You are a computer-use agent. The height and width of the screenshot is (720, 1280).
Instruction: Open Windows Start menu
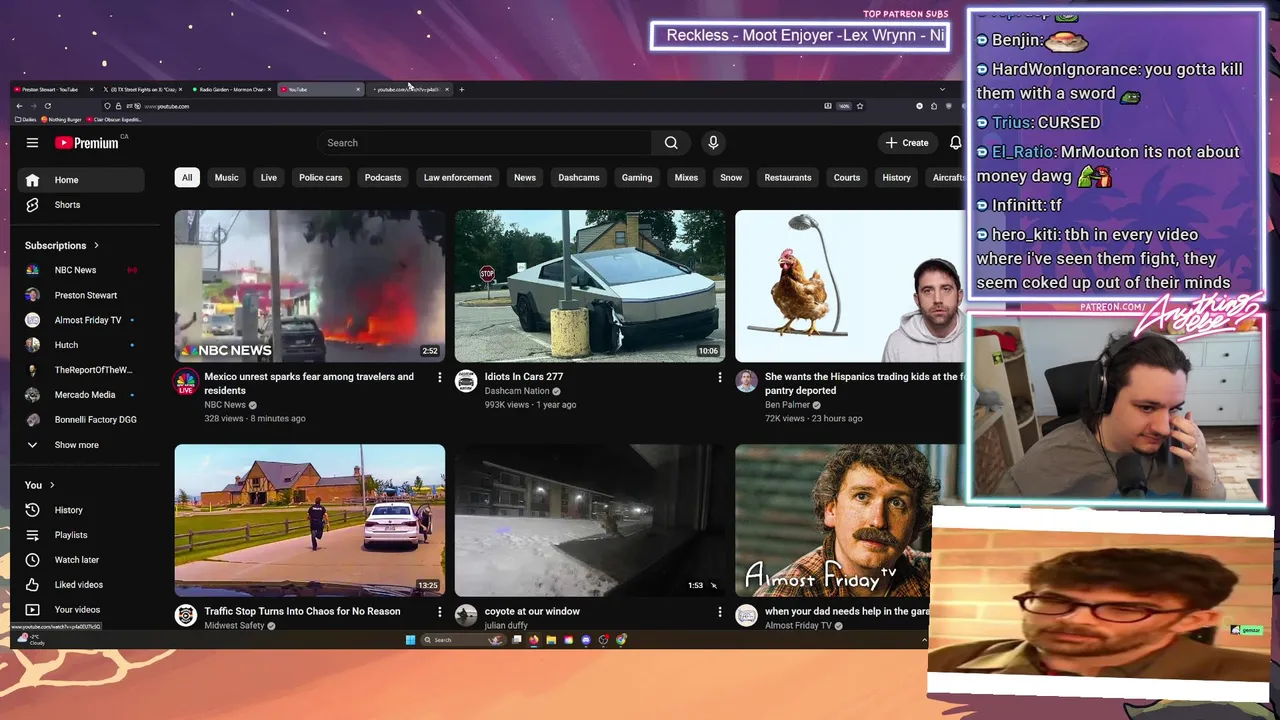[410, 640]
